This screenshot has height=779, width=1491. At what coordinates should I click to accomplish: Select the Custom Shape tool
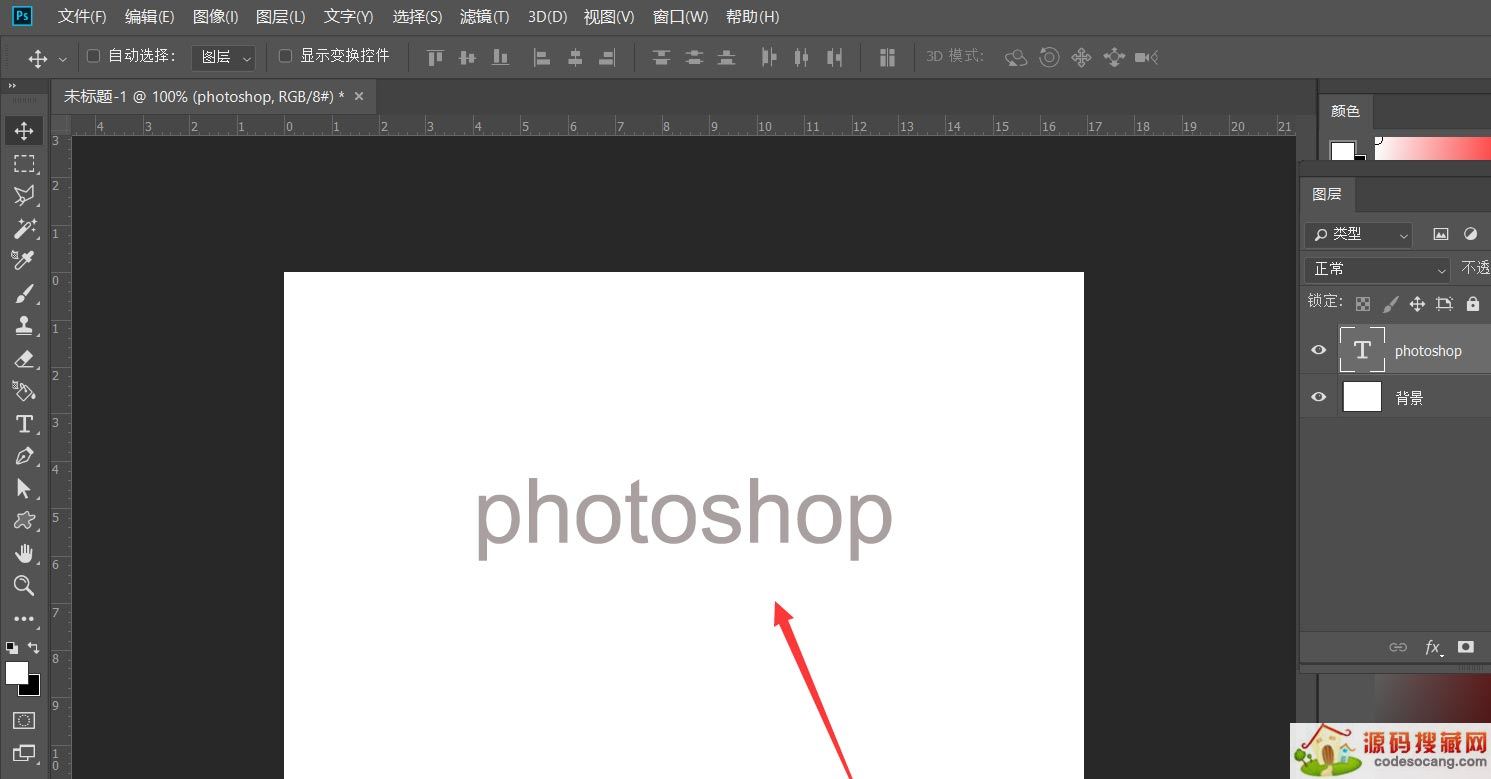point(24,521)
